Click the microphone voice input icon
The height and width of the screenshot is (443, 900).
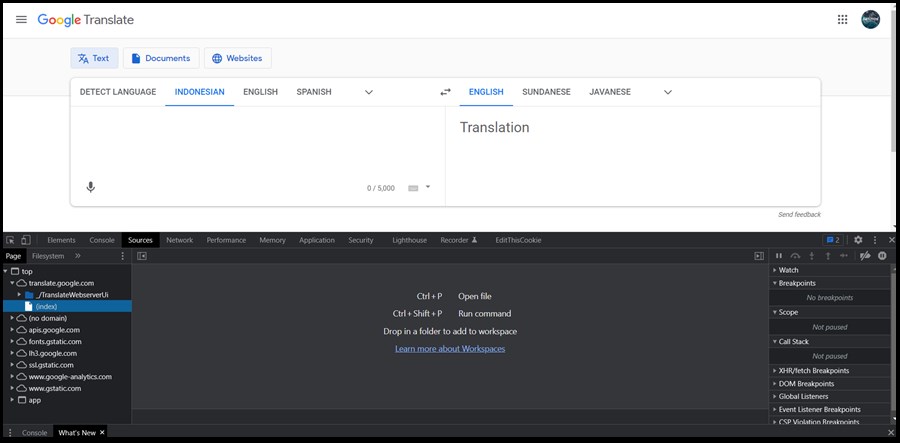click(90, 187)
